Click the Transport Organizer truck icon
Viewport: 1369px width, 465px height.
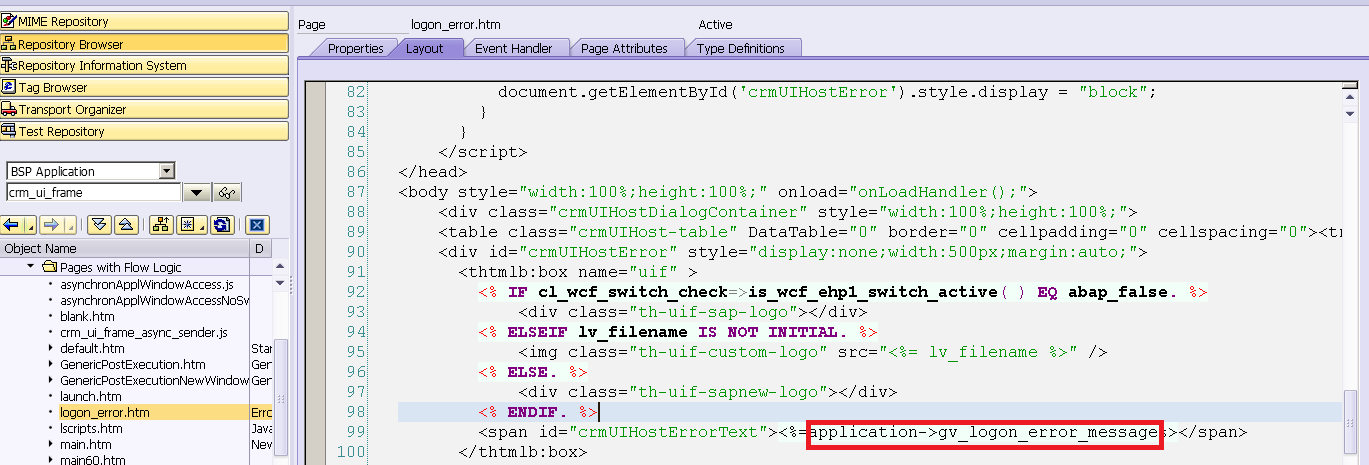point(10,109)
